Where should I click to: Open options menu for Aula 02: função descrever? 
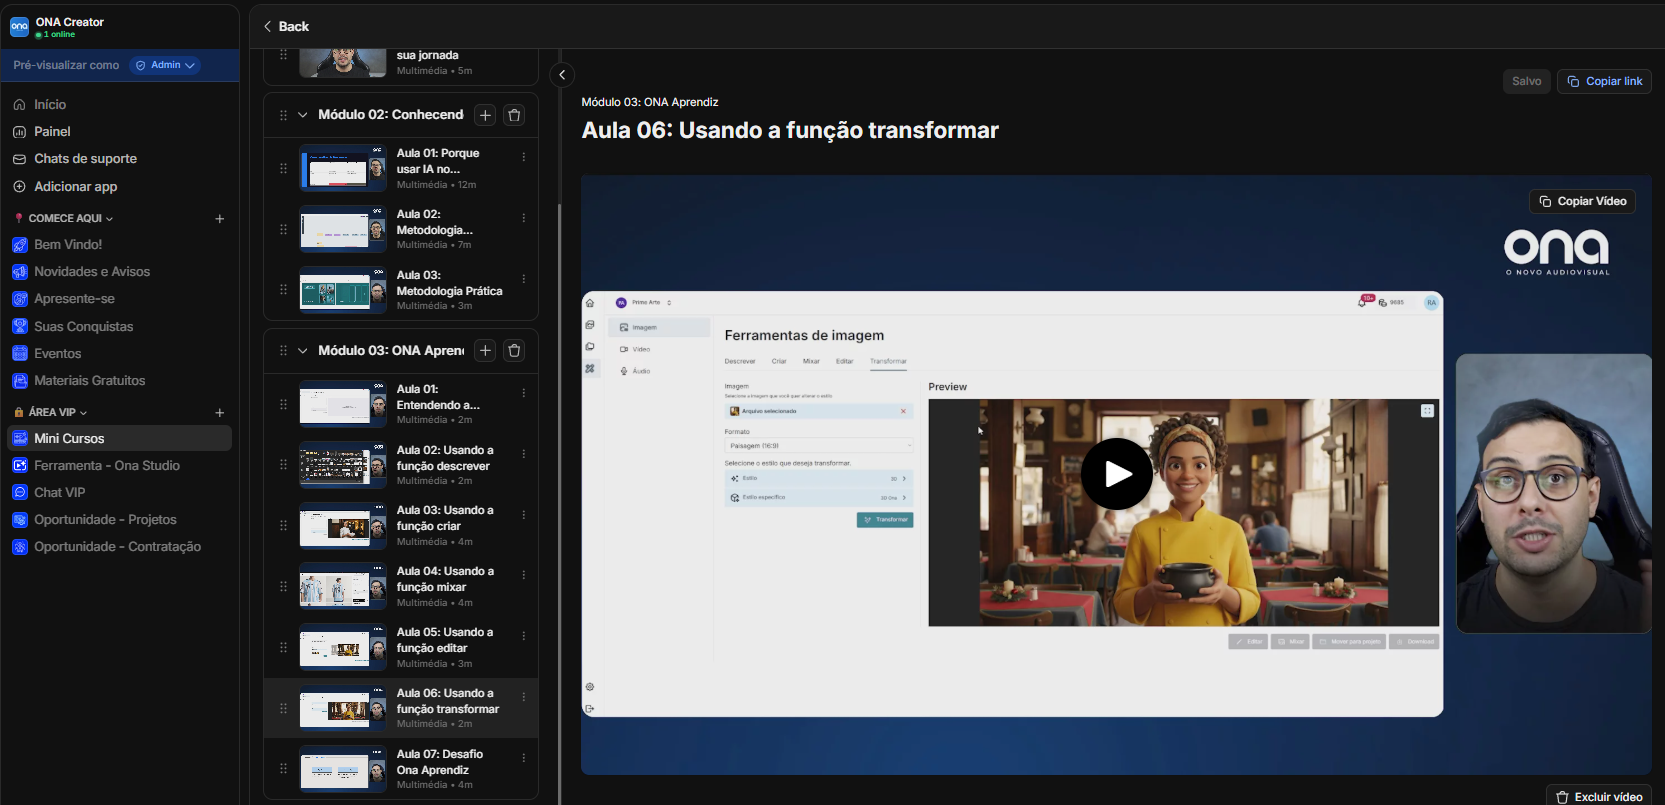click(x=524, y=454)
